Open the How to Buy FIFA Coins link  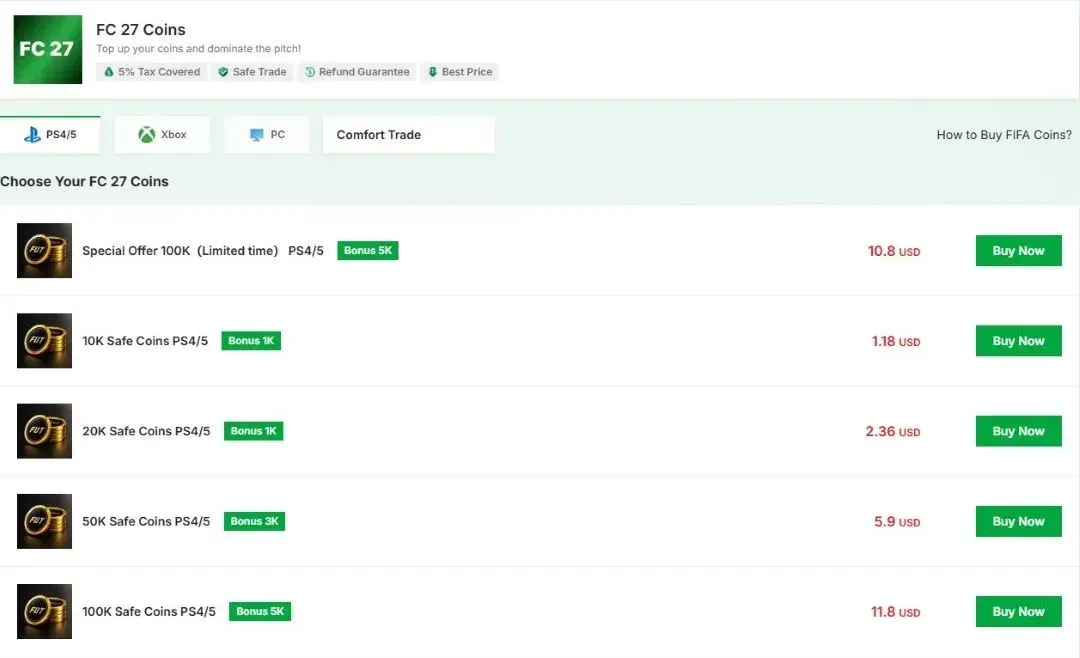[x=1004, y=135]
